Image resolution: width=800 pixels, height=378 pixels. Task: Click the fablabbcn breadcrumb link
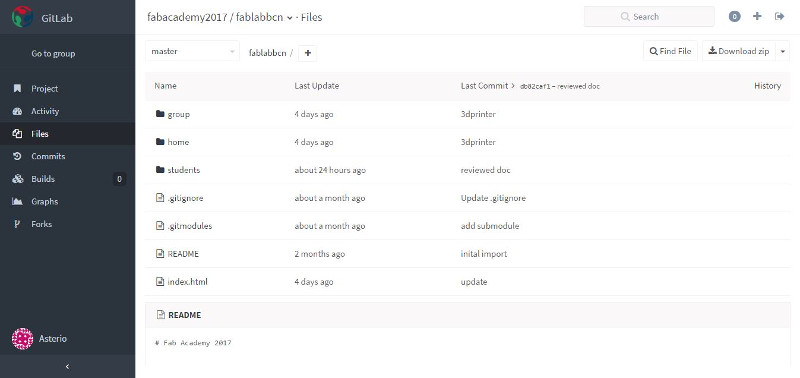pos(267,53)
